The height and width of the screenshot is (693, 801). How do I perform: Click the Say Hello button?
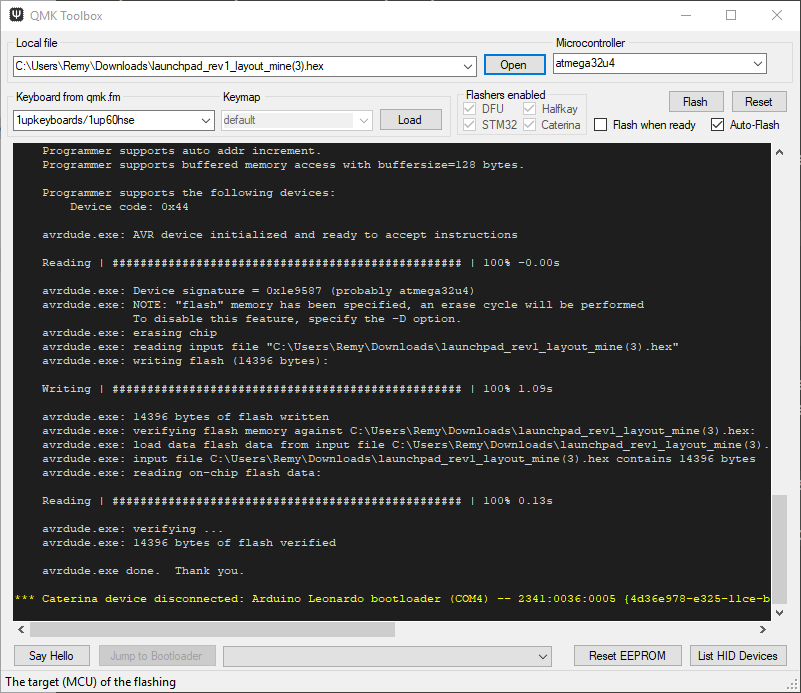tap(52, 656)
